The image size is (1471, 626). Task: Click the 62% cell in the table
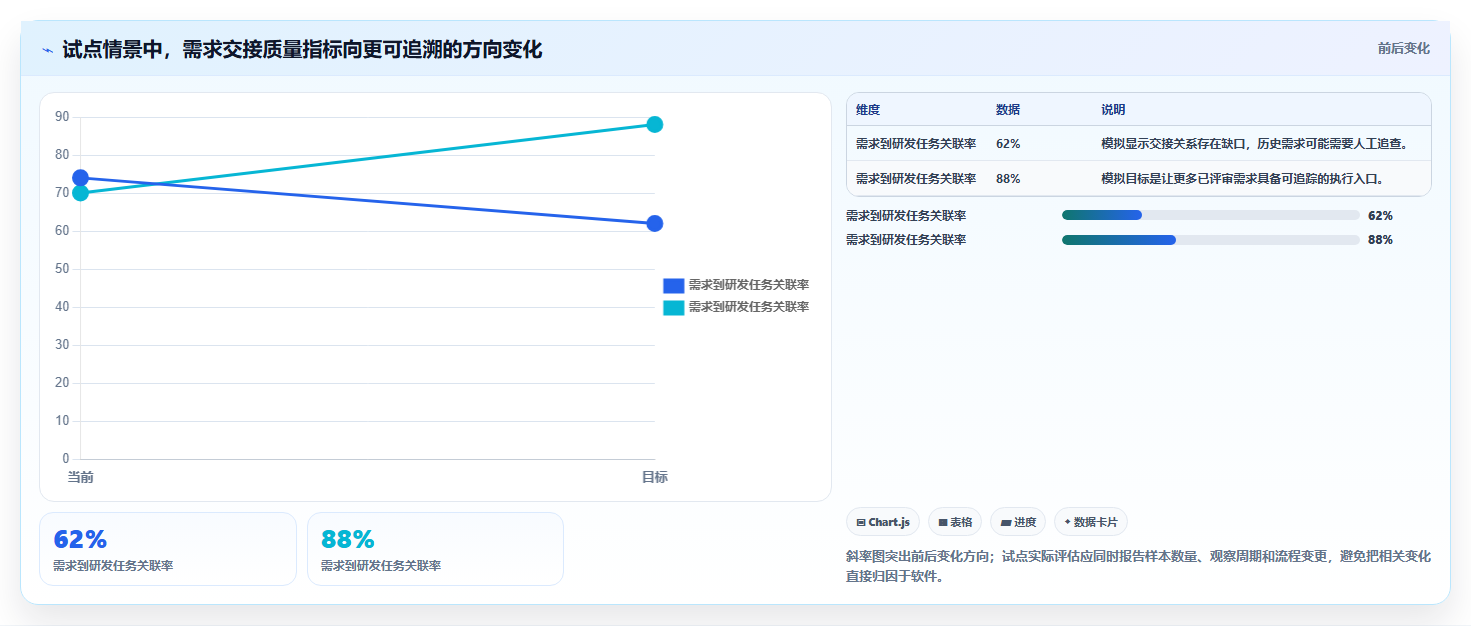click(1008, 144)
